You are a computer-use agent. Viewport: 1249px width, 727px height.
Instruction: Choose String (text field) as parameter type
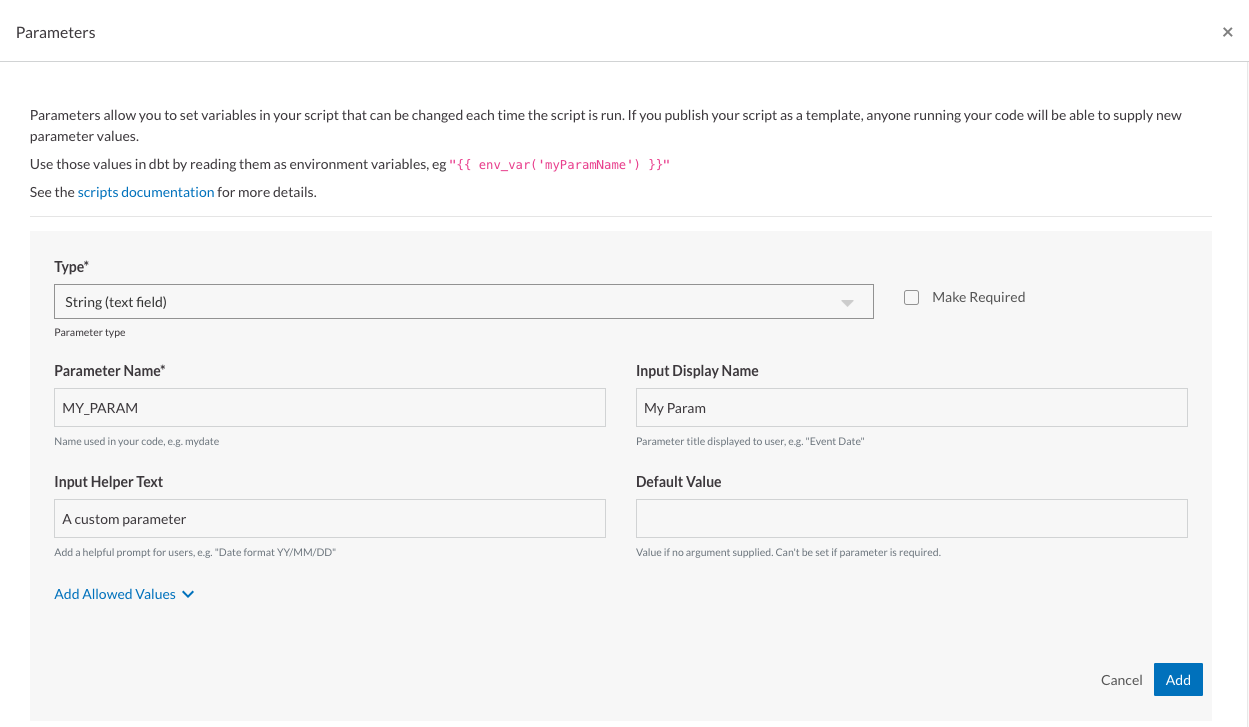(463, 301)
